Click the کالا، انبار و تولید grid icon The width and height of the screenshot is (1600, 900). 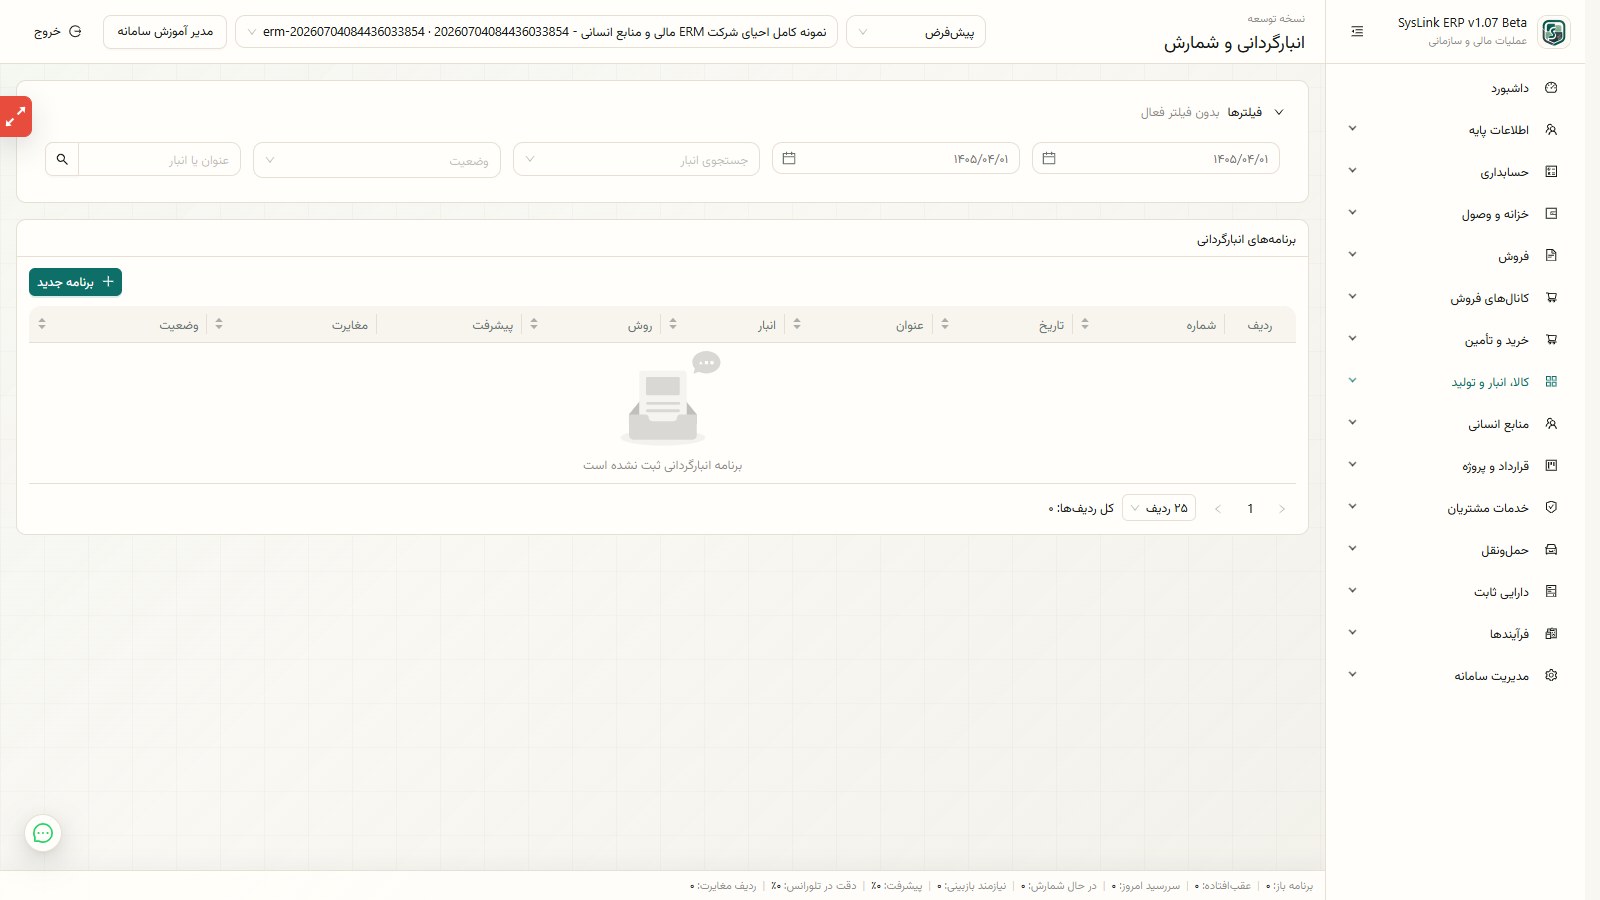click(x=1551, y=382)
